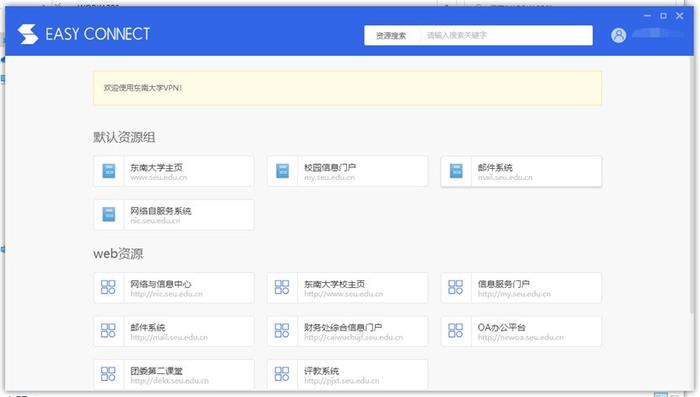This screenshot has height=397, width=700.
Task: Open the 信息服务门户 web link
Action: 504,284
